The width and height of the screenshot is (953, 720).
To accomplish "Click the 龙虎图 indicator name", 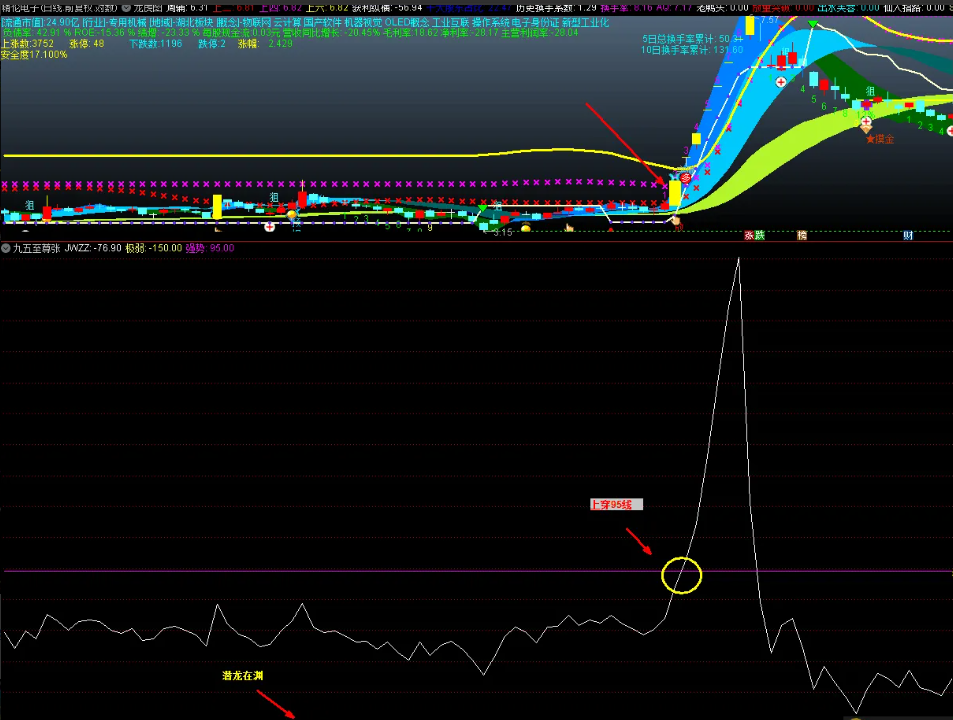I will (147, 7).
